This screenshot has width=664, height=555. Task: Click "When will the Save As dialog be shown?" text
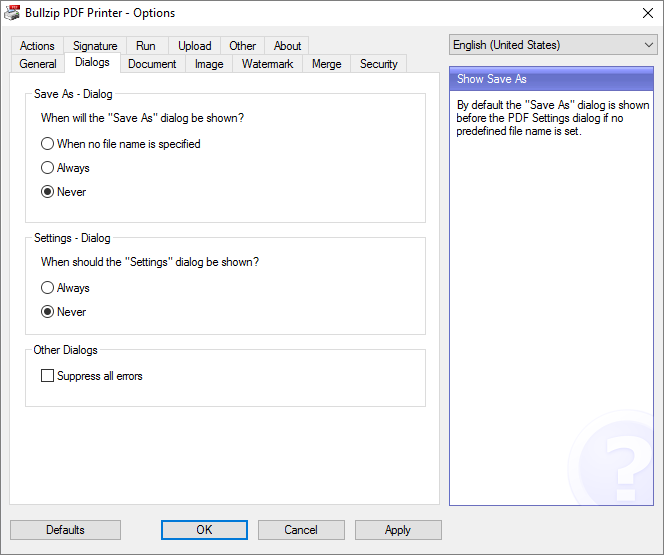click(142, 118)
